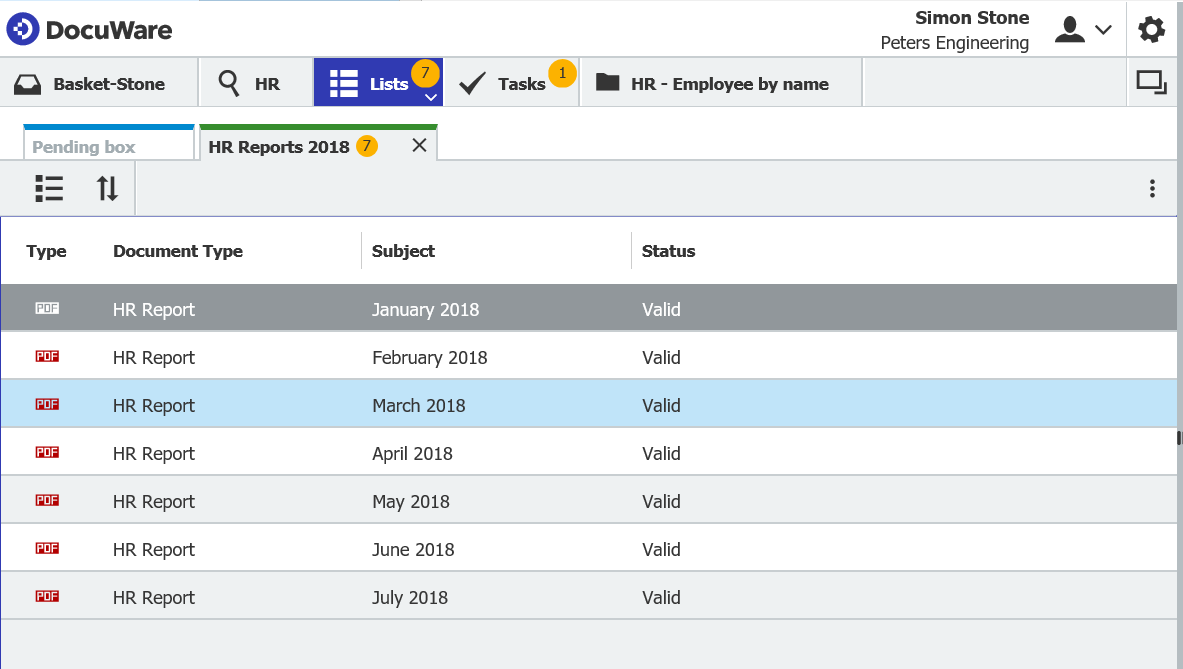Click the Subject column header
This screenshot has width=1183, height=669.
pyautogui.click(x=403, y=251)
